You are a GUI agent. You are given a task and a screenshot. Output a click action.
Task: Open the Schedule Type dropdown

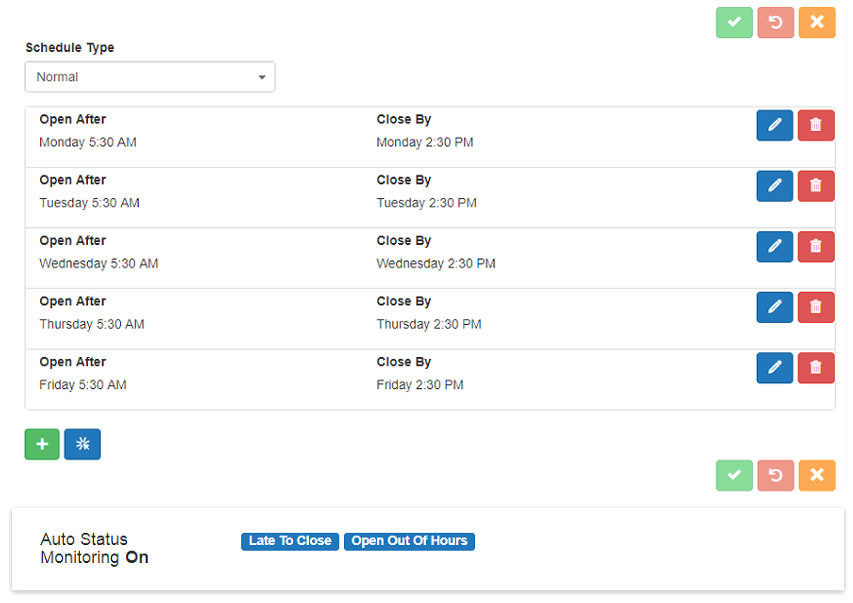pos(150,77)
